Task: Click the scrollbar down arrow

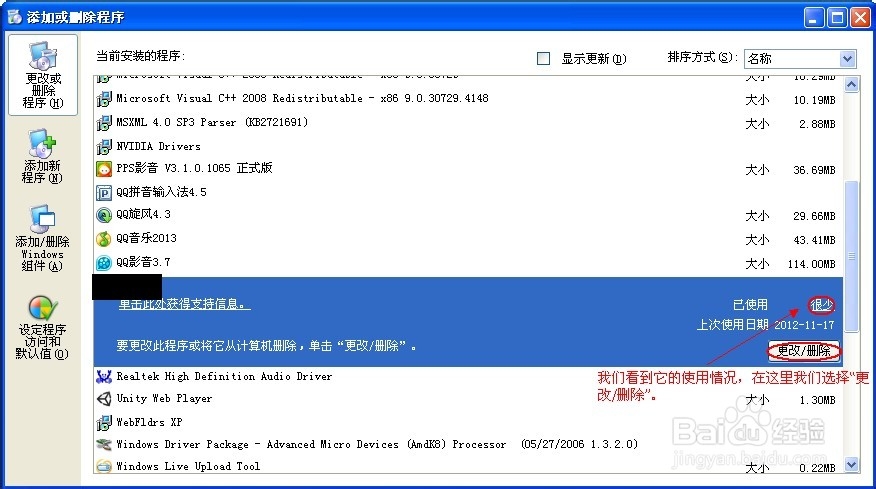Action: [851, 464]
